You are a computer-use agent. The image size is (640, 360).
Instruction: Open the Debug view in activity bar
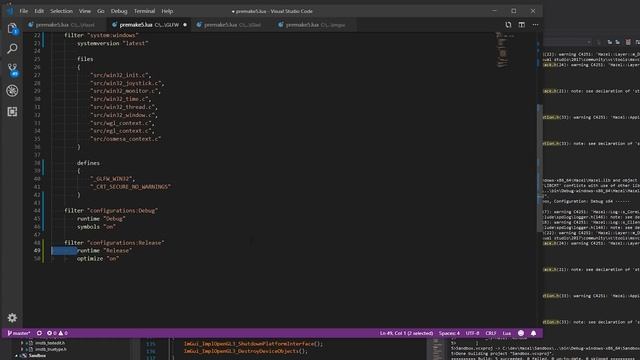tap(12, 91)
